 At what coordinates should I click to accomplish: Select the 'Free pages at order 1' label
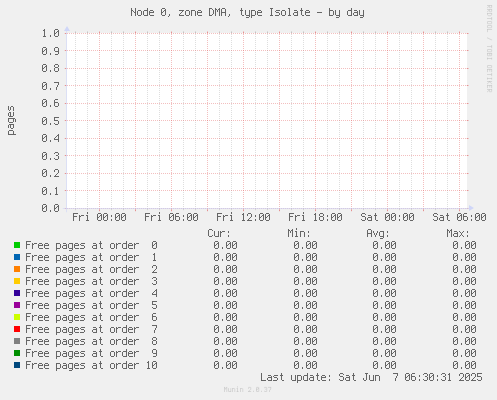(91, 258)
